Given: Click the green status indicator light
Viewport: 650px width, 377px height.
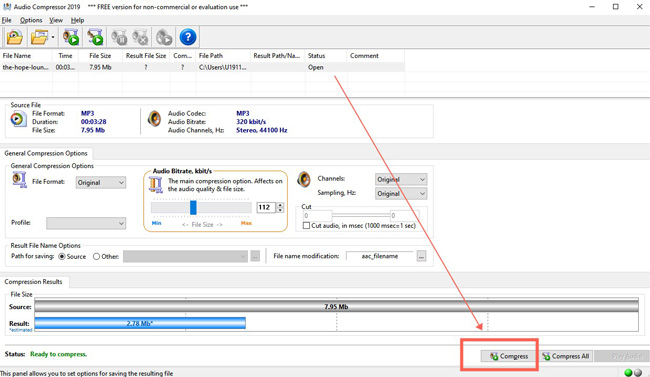Looking at the screenshot, I should click(x=628, y=372).
